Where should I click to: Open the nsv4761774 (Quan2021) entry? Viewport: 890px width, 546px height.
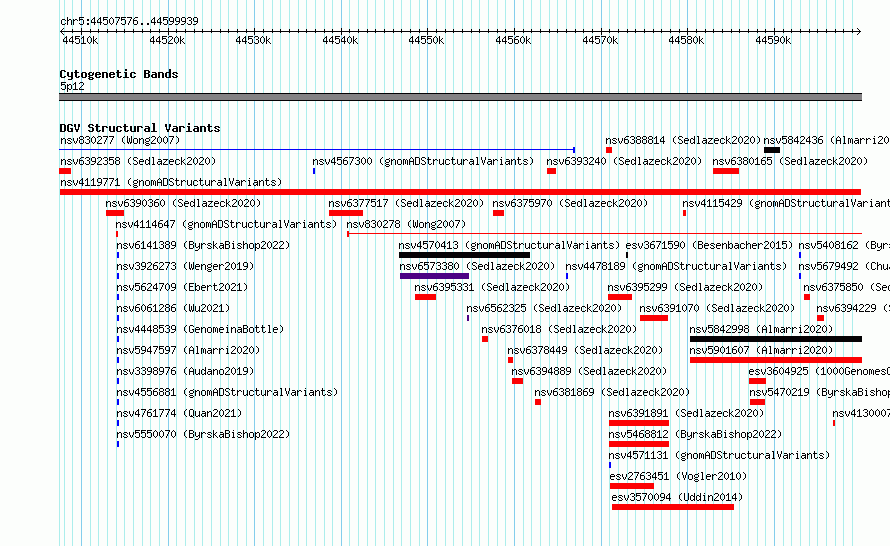coord(179,413)
